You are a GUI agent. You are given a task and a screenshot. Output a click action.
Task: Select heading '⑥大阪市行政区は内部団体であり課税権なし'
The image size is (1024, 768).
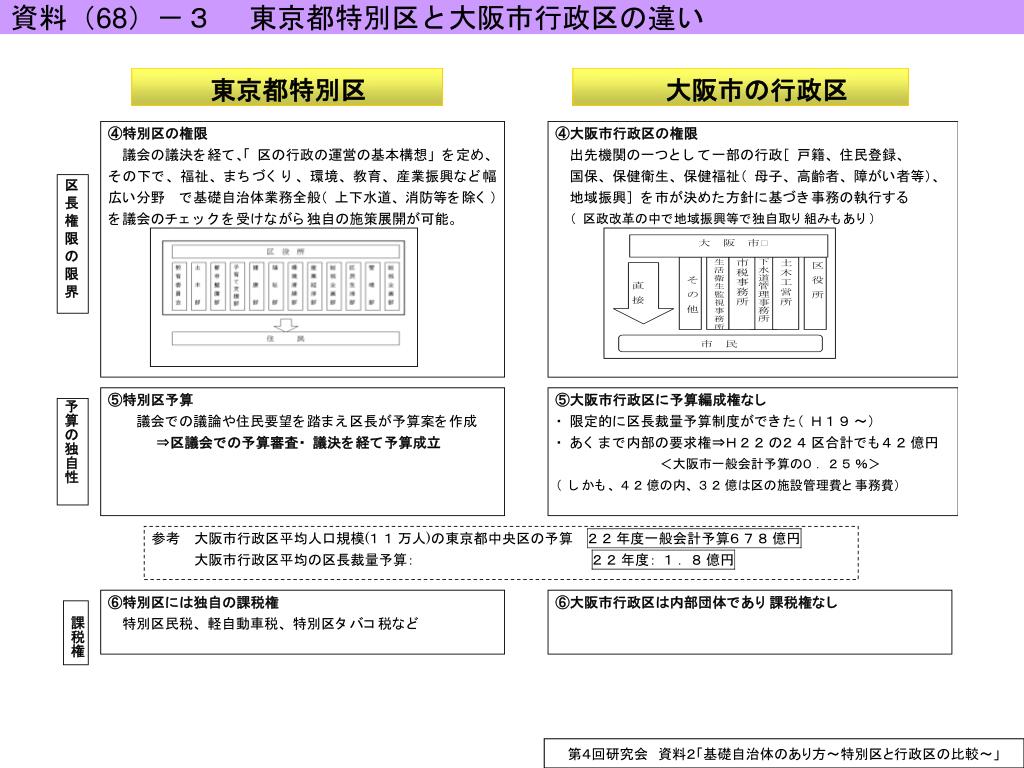point(696,602)
